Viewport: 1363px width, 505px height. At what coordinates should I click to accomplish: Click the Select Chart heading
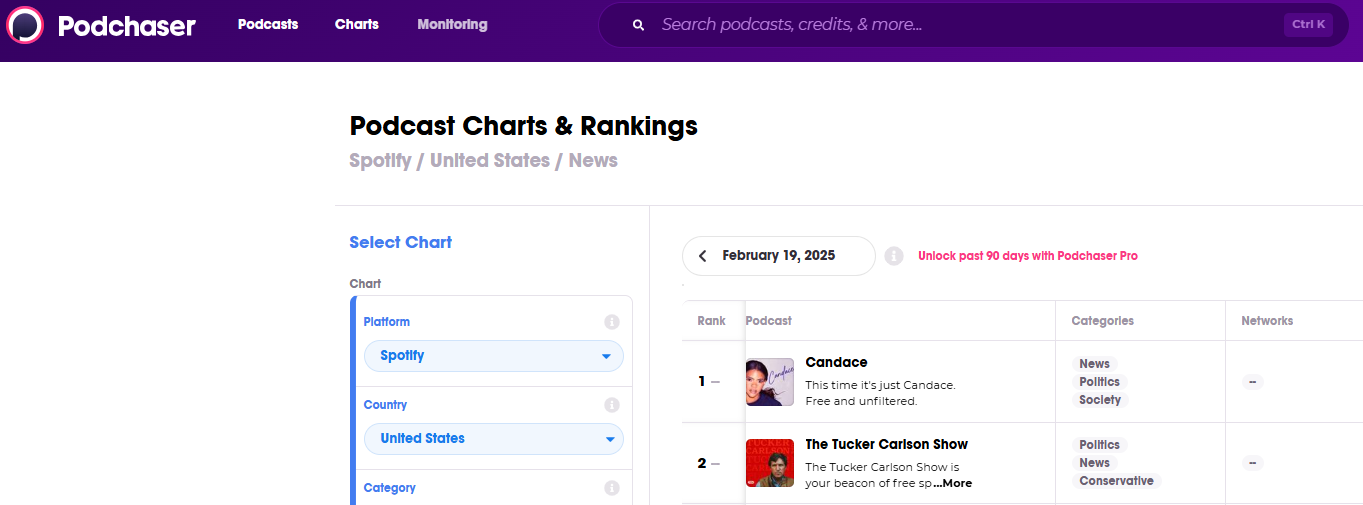(x=400, y=242)
